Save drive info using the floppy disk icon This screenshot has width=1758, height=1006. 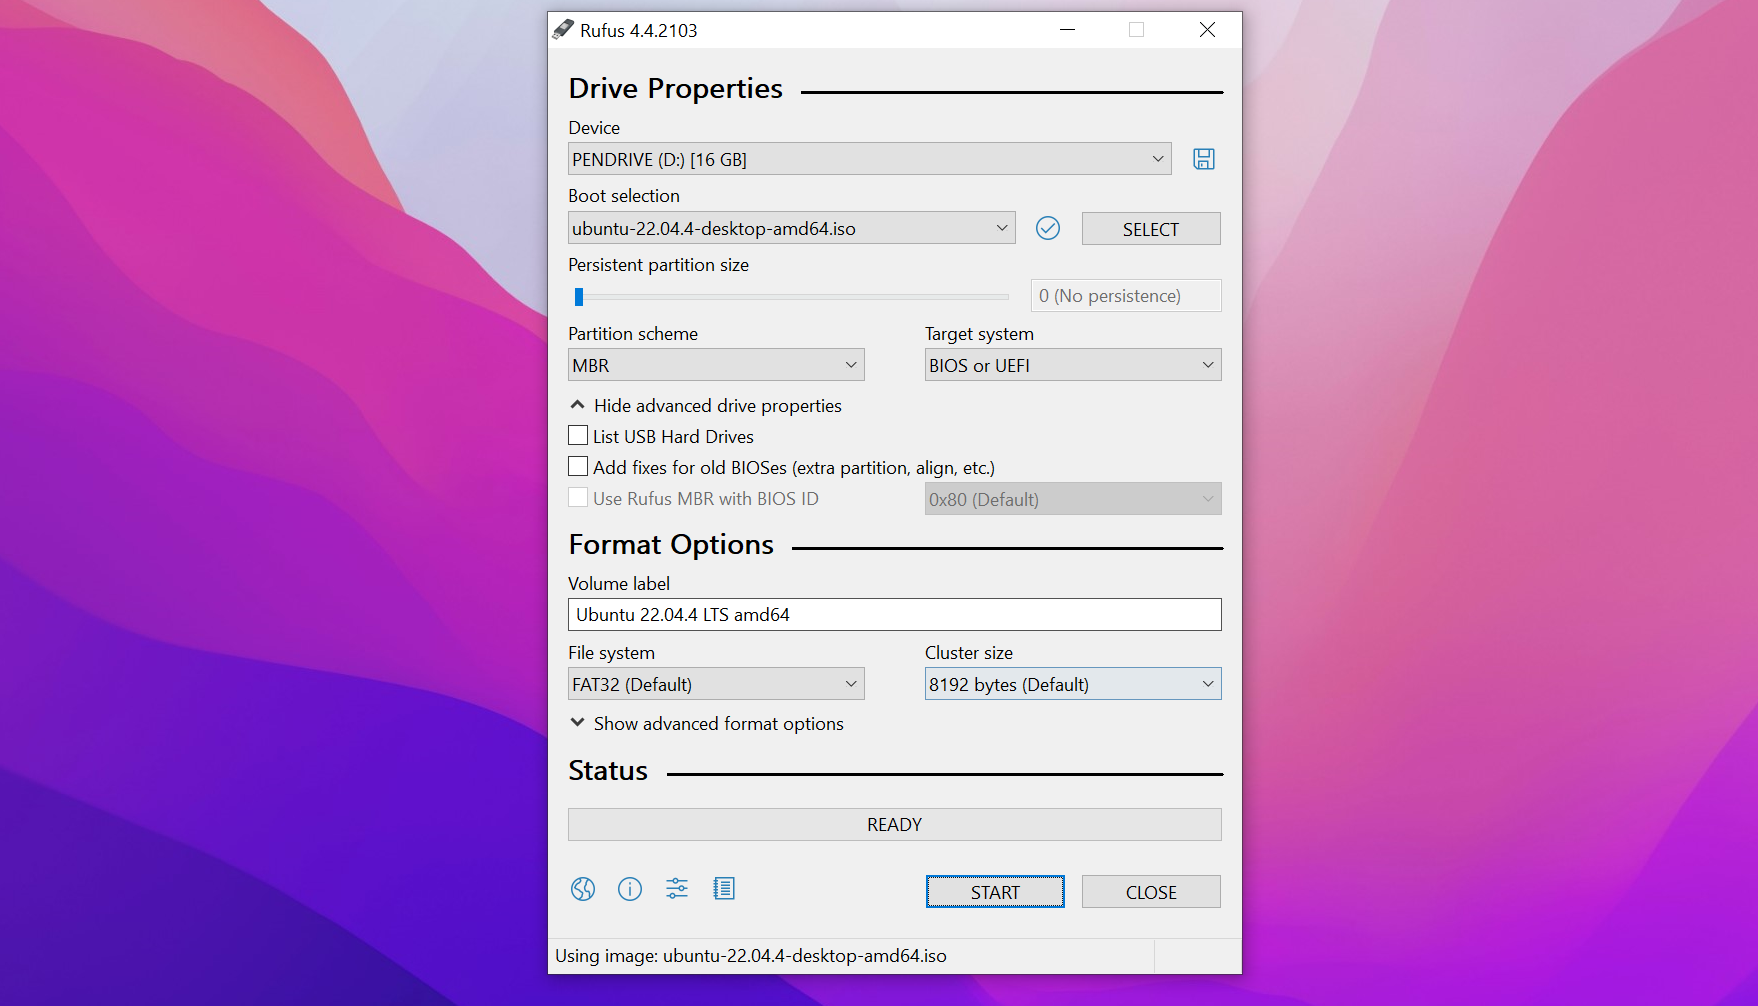[1203, 158]
